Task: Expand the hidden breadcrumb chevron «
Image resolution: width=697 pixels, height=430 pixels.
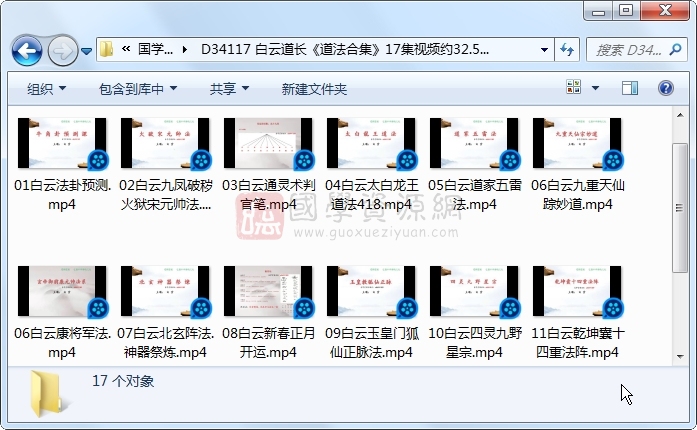Action: tap(126, 49)
